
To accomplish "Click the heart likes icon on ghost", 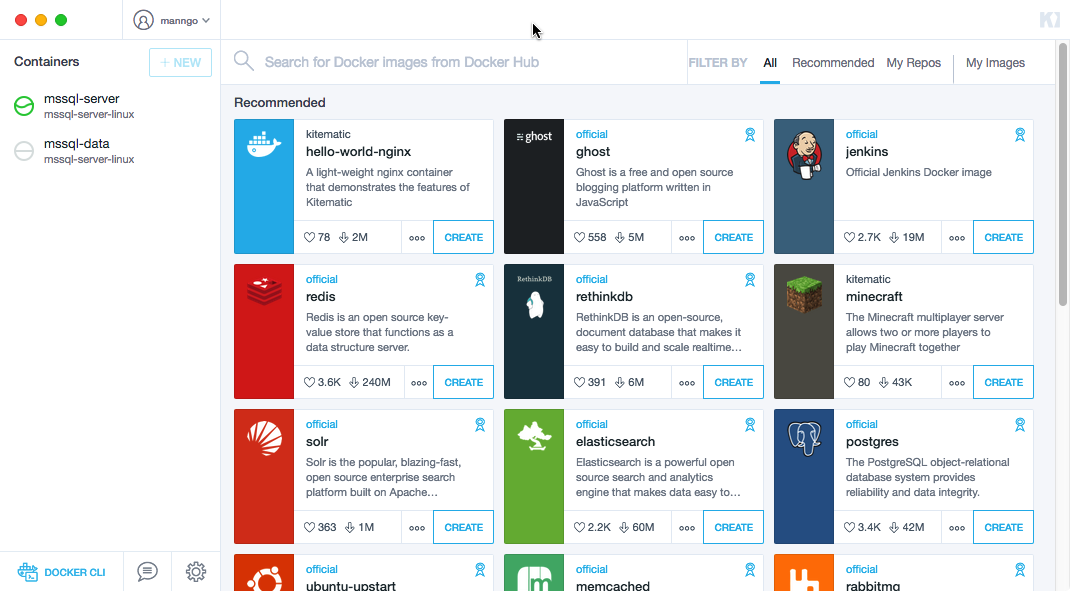I will [x=579, y=237].
